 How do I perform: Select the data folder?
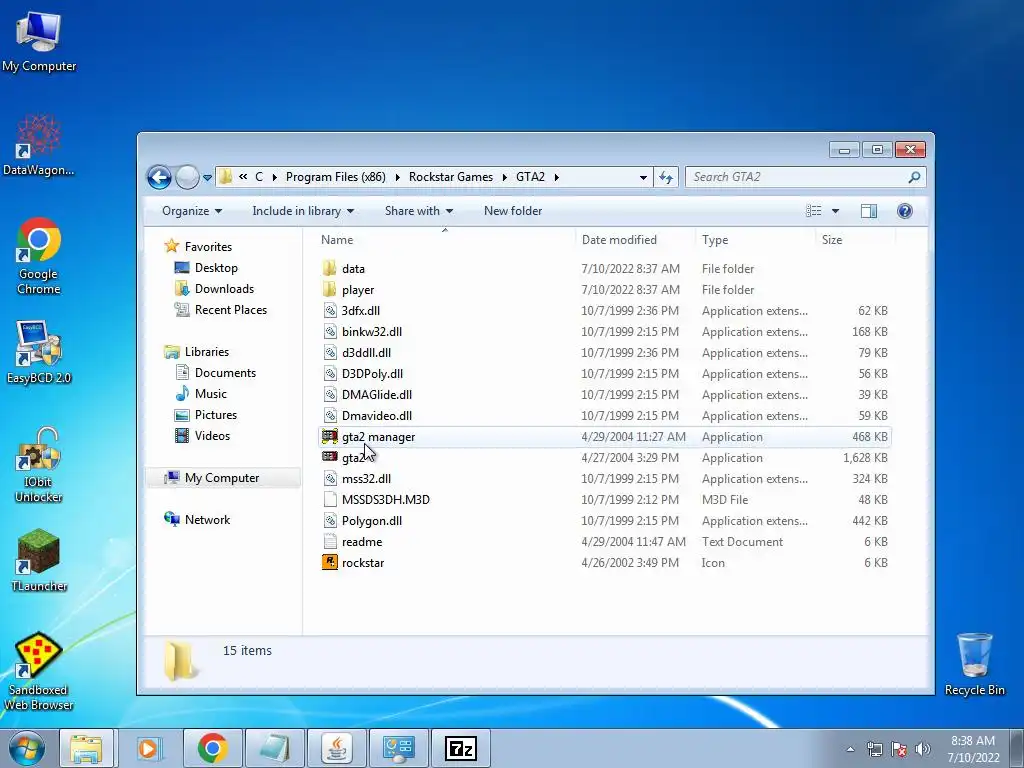[x=353, y=268]
